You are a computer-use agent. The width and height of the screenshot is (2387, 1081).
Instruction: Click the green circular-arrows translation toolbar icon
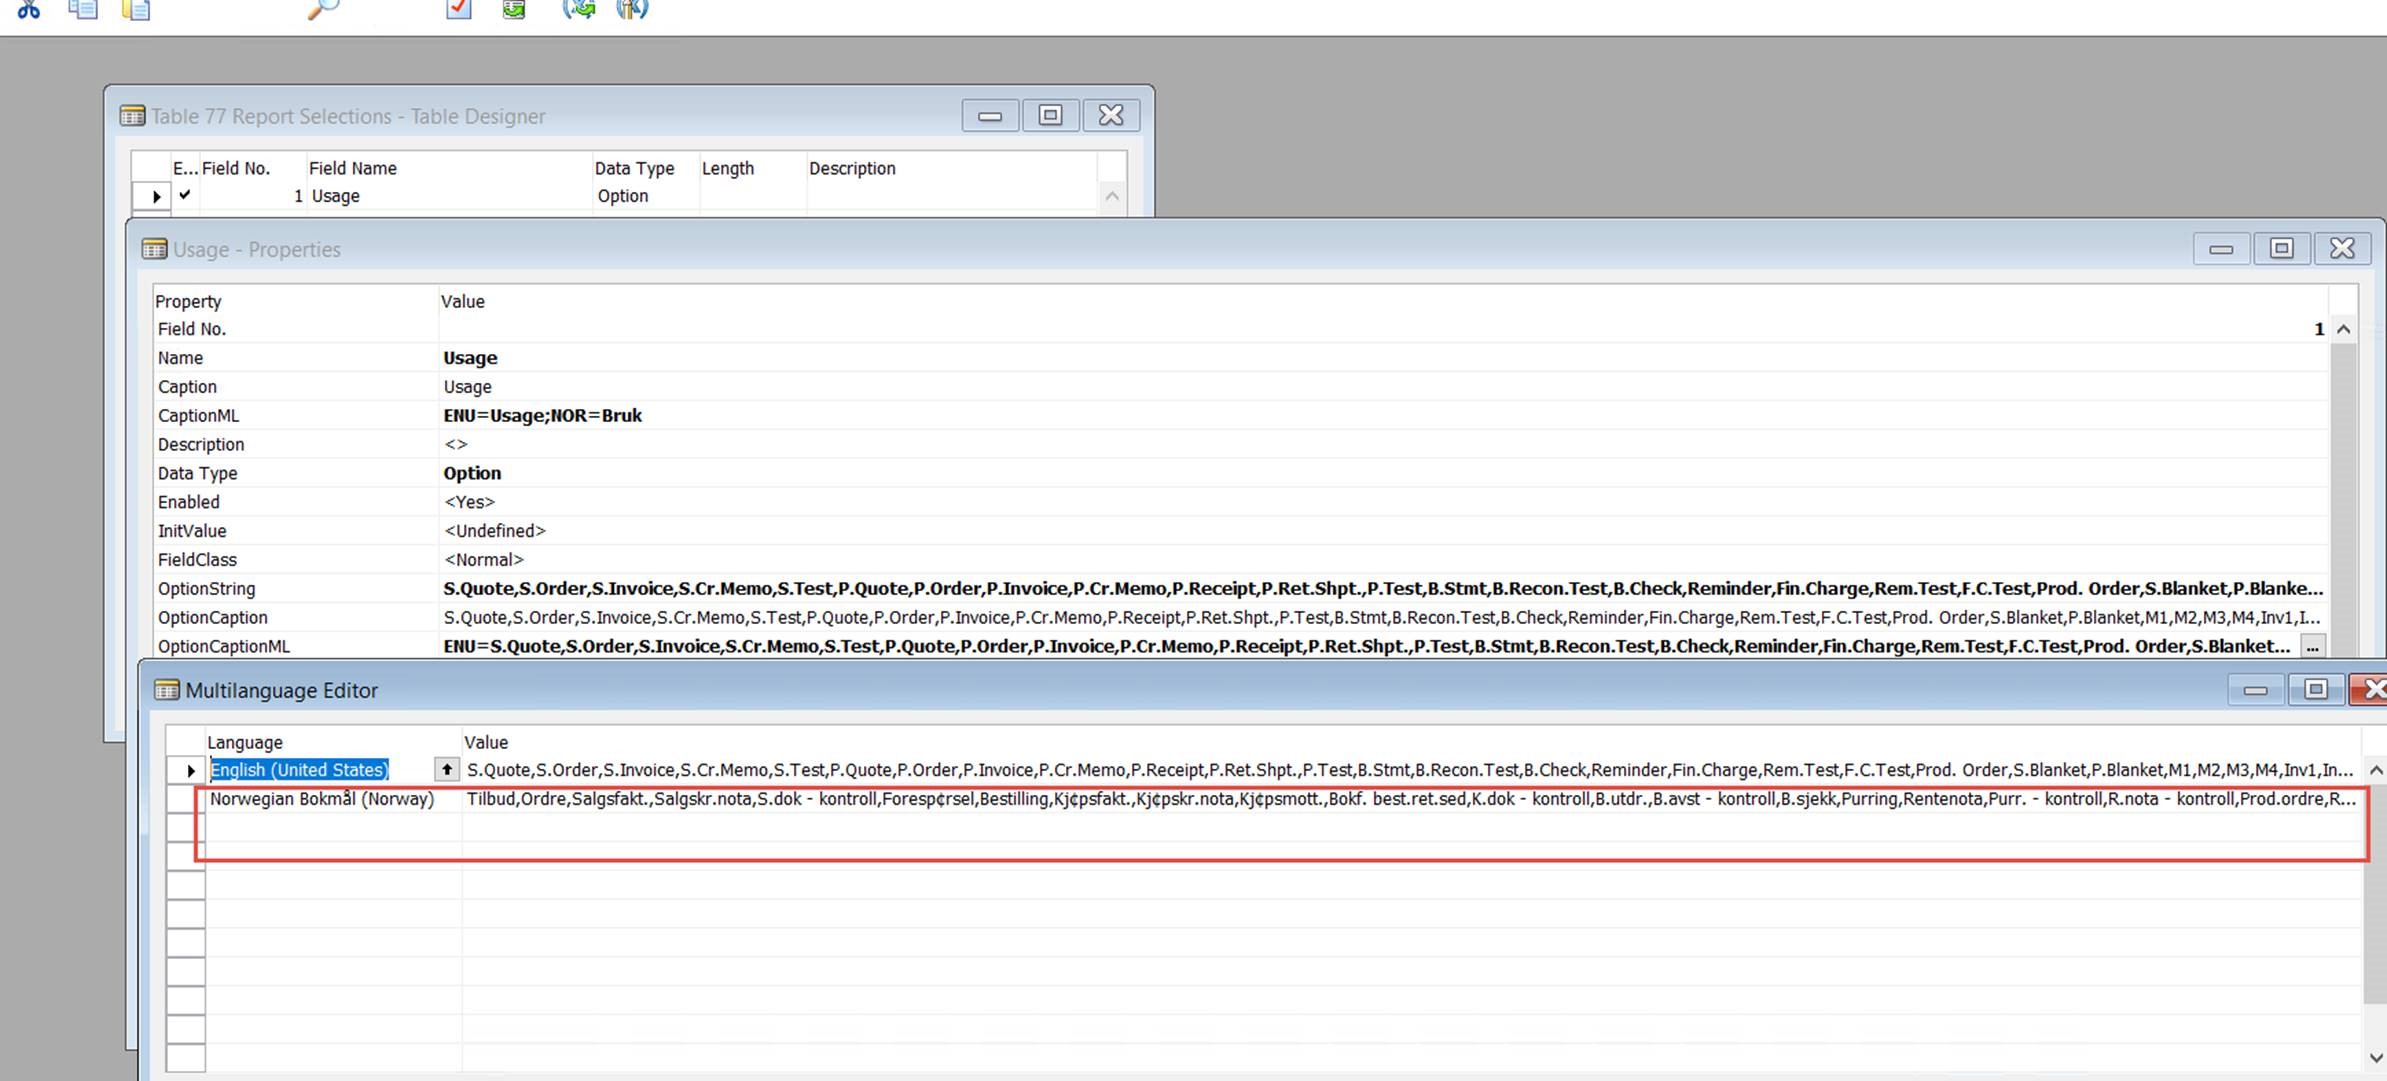[580, 10]
